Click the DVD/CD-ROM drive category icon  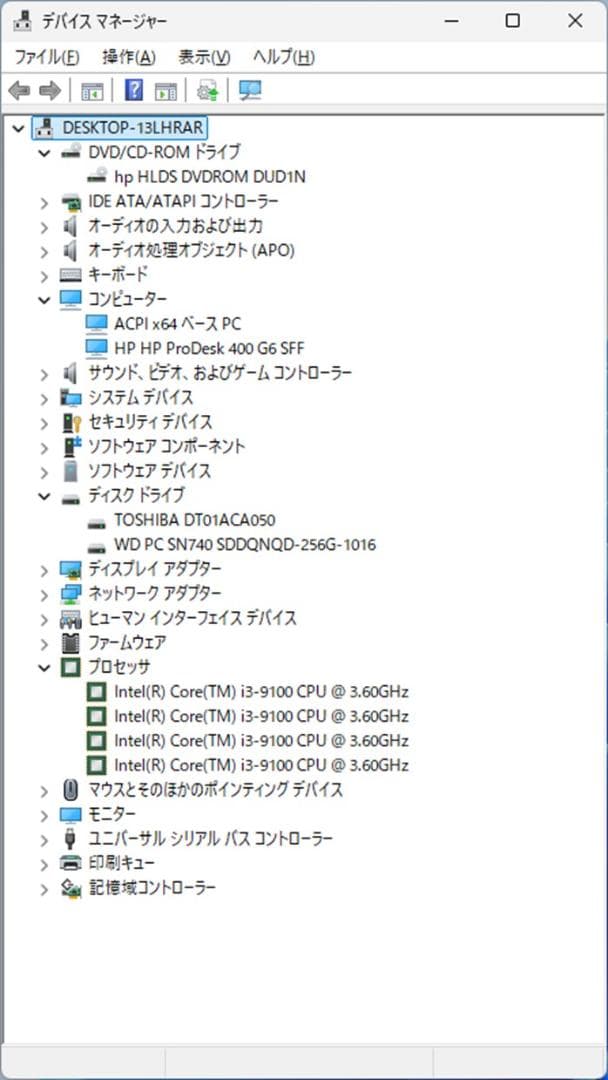(x=71, y=152)
